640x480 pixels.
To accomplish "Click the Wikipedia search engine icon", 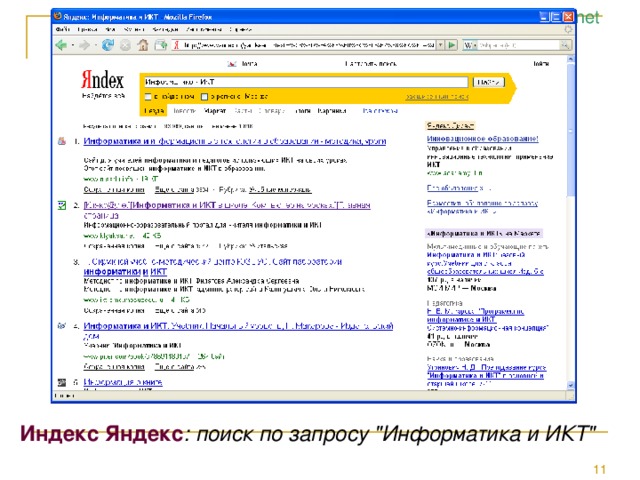I will click(x=468, y=45).
